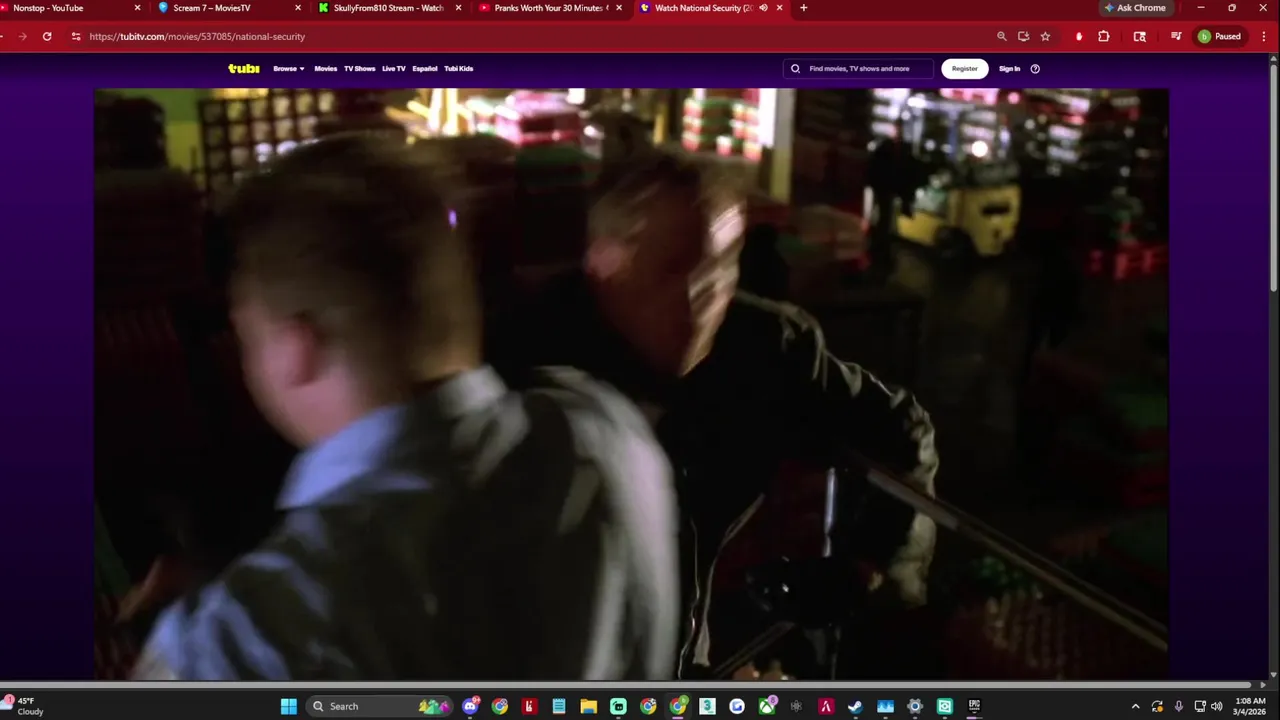1280x720 pixels.
Task: Click the Sign In link
Action: pos(1010,69)
